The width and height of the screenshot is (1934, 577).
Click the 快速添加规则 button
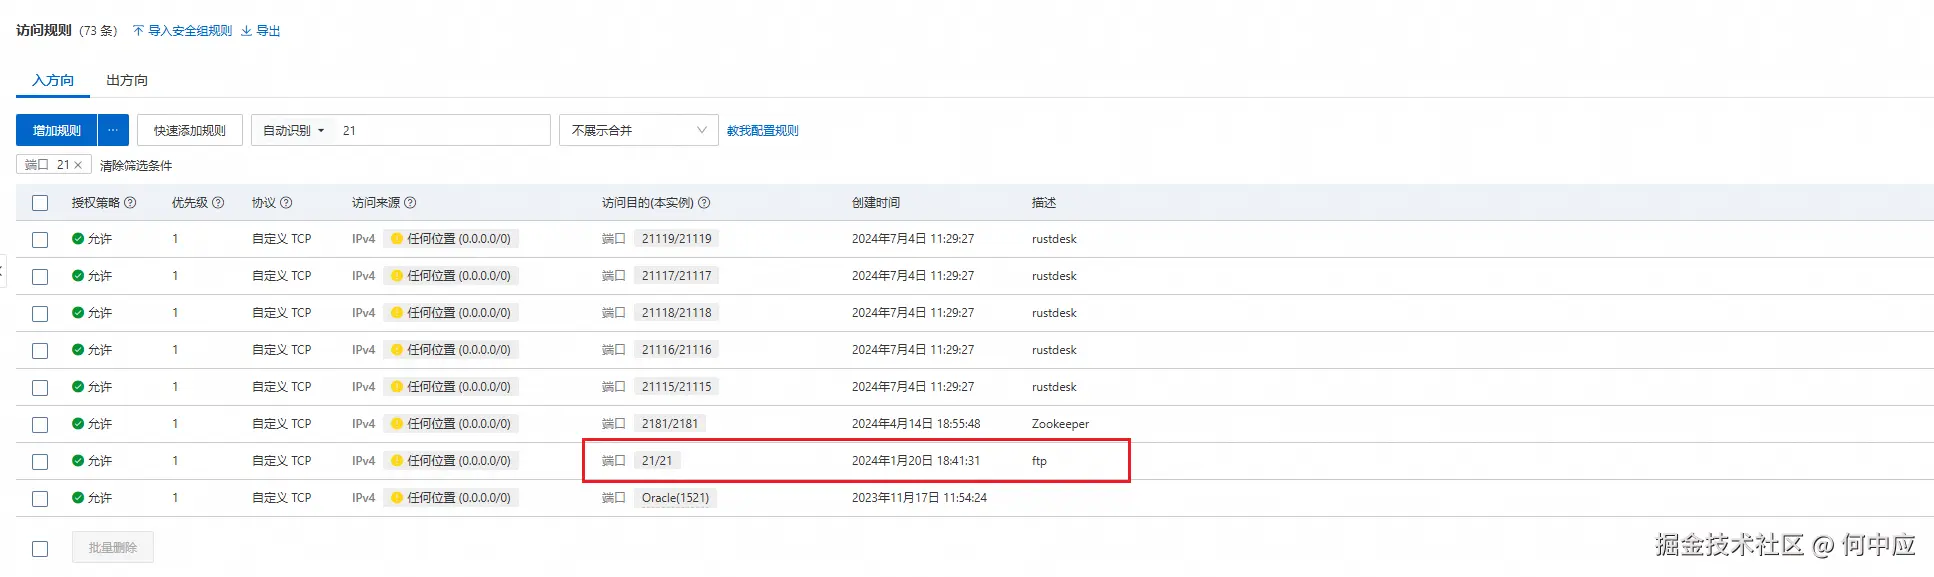point(190,130)
